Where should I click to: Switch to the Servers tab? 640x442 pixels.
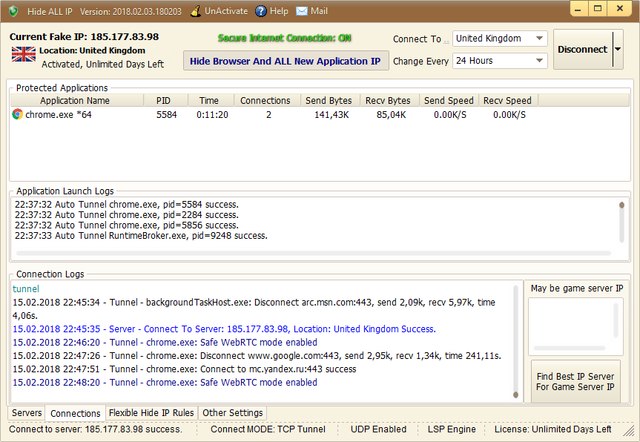point(27,413)
